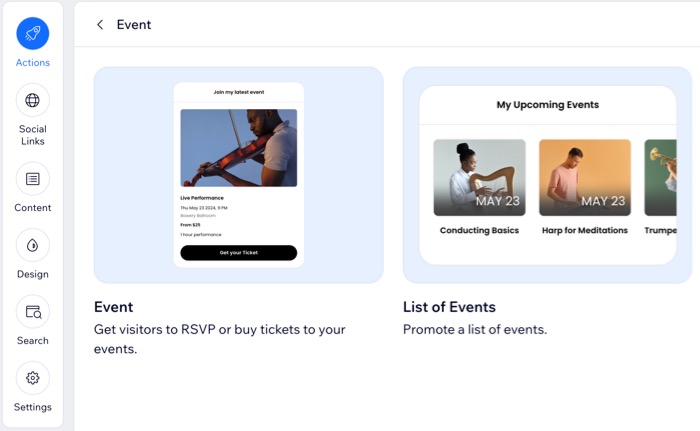Viewport: 700px width, 431px height.
Task: Click the My Upcoming Events heading
Action: [548, 105]
